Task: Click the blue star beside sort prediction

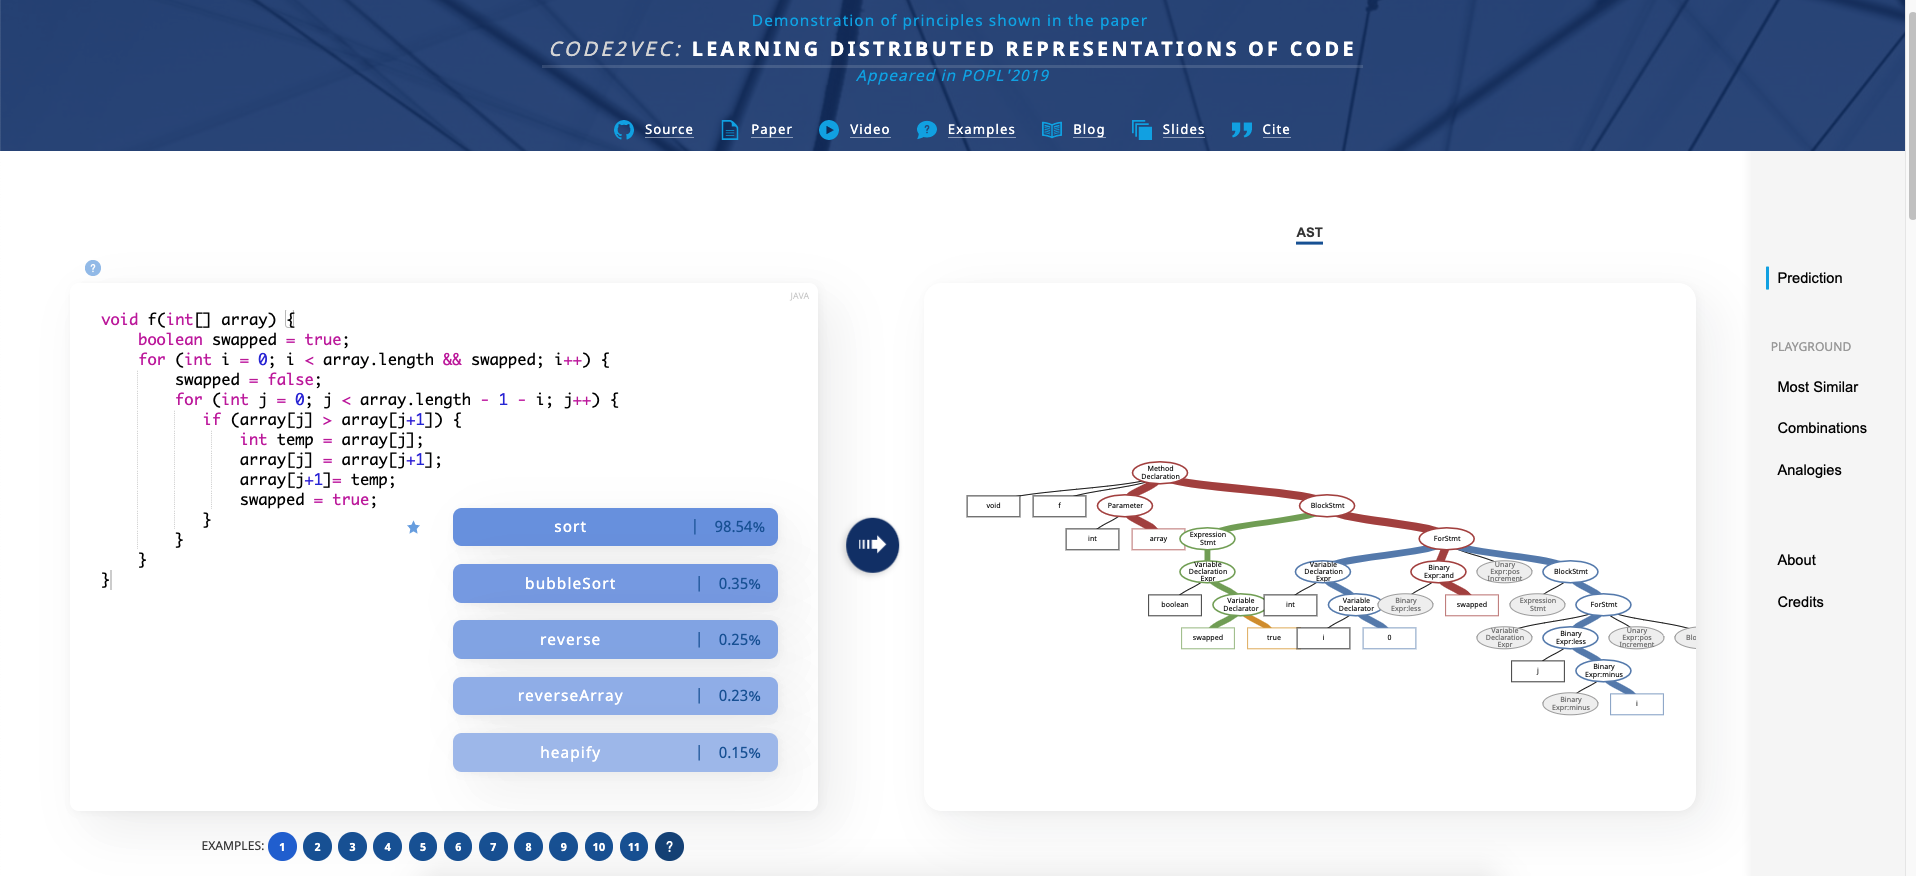Action: pyautogui.click(x=413, y=527)
